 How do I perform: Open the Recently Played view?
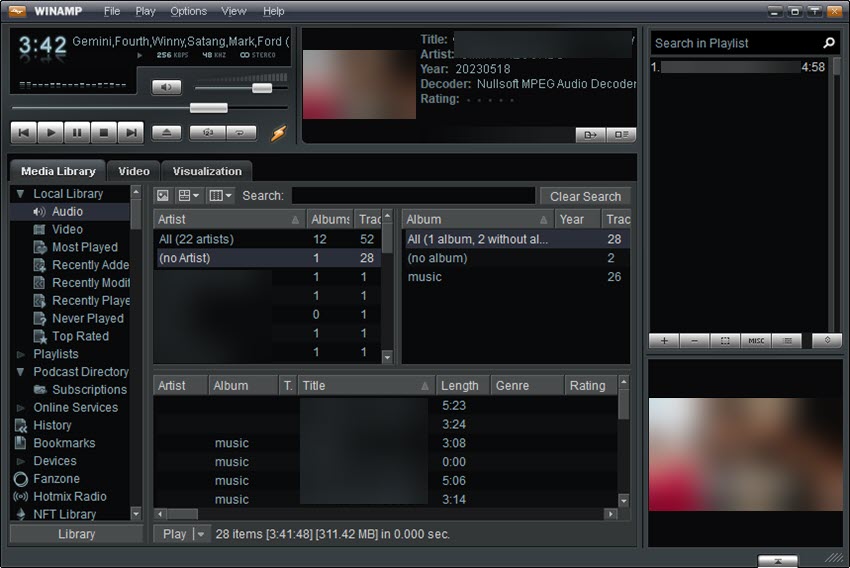tap(91, 301)
